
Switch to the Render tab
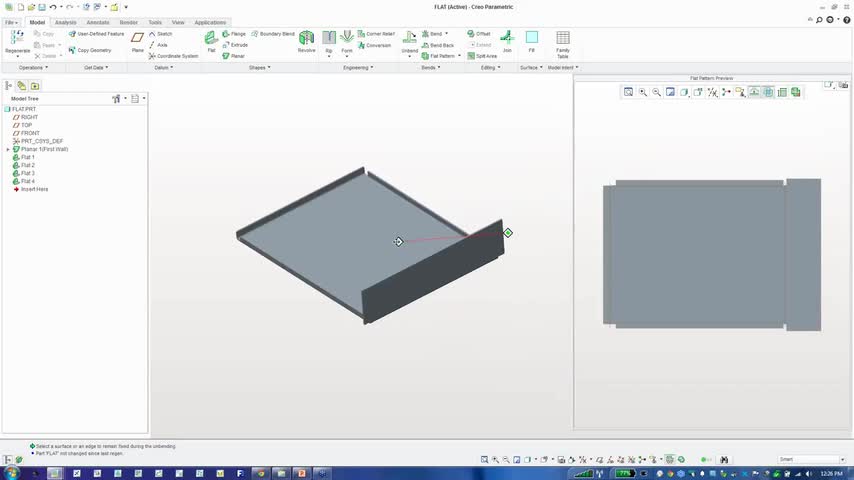[x=129, y=22]
